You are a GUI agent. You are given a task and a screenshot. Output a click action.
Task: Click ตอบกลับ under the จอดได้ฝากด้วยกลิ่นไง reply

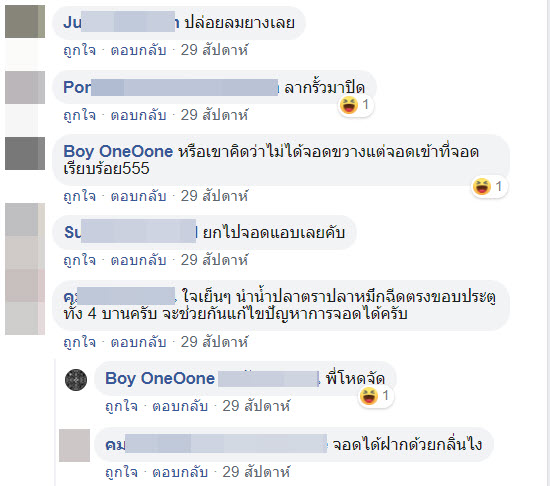(180, 472)
